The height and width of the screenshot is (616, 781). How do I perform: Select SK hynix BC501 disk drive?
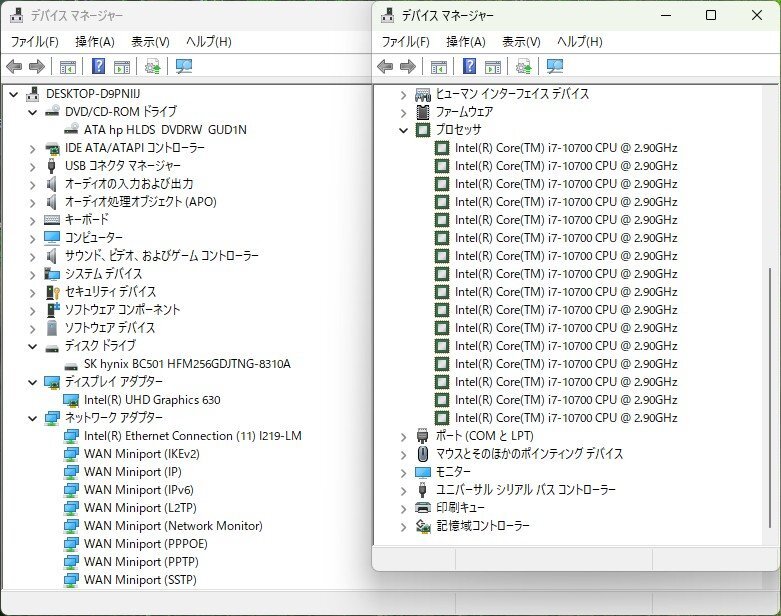(187, 364)
